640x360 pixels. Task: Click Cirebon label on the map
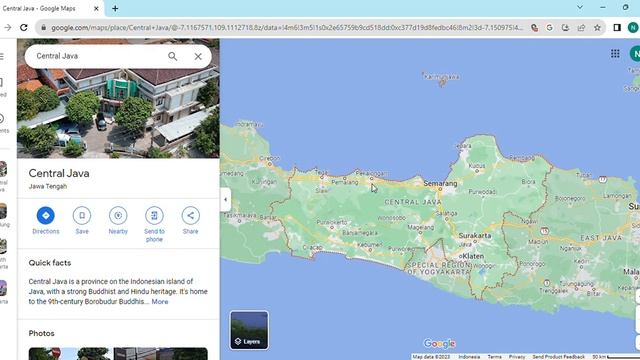(x=269, y=158)
